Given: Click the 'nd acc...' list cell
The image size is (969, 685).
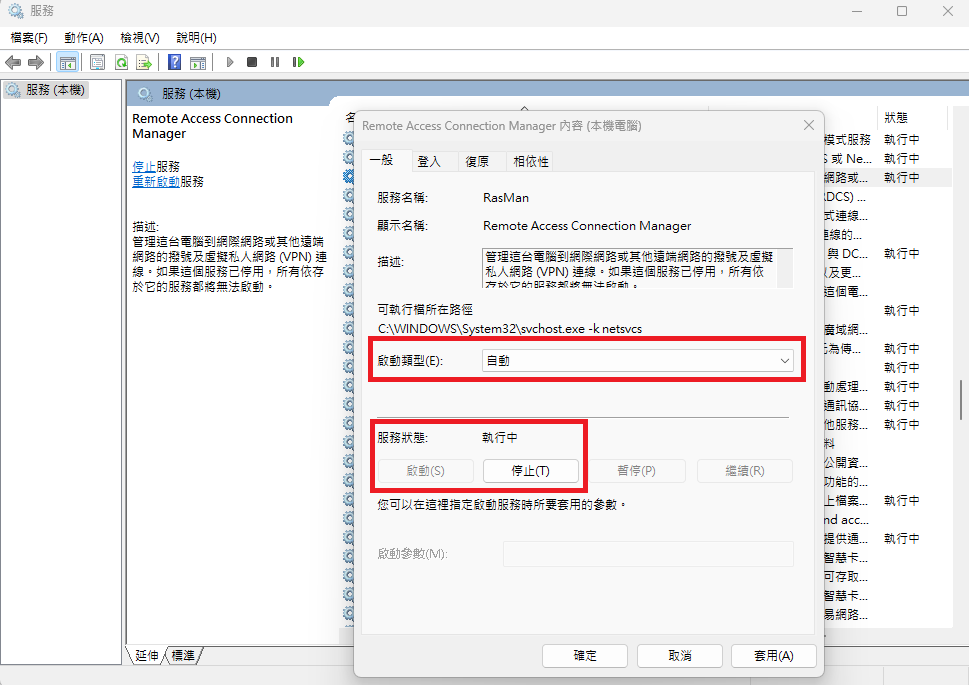Looking at the screenshot, I should tap(847, 520).
